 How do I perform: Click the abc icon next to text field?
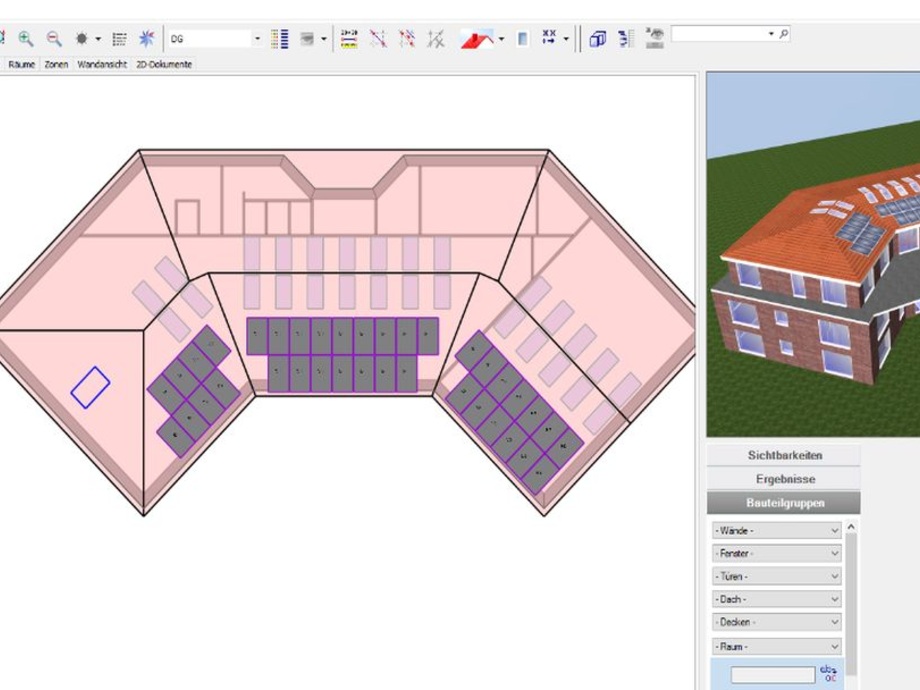[828, 674]
